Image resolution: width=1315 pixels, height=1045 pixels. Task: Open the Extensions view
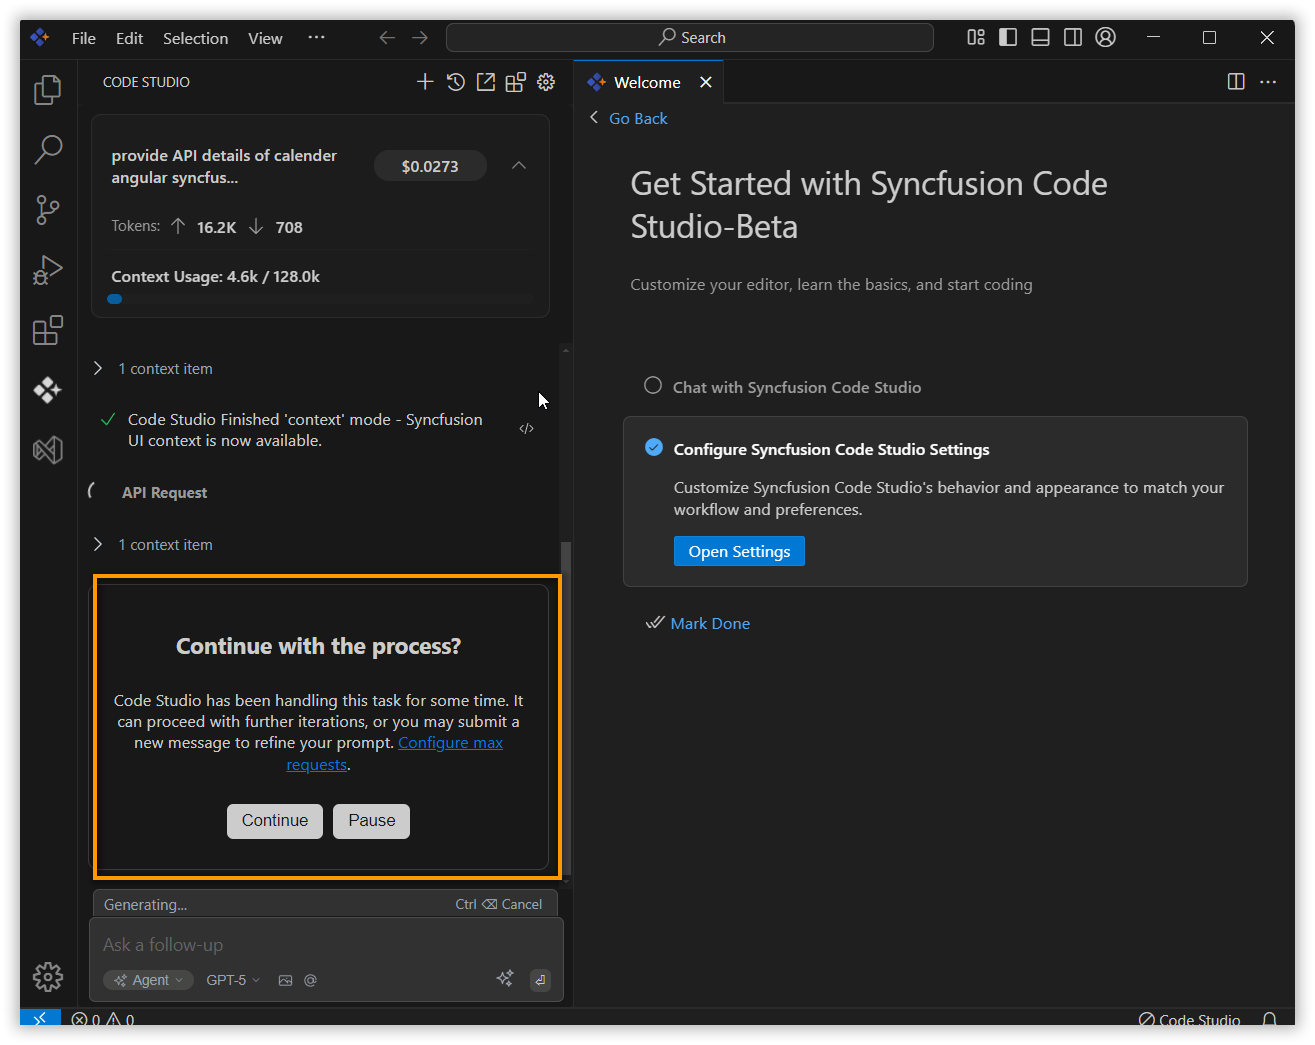(47, 330)
